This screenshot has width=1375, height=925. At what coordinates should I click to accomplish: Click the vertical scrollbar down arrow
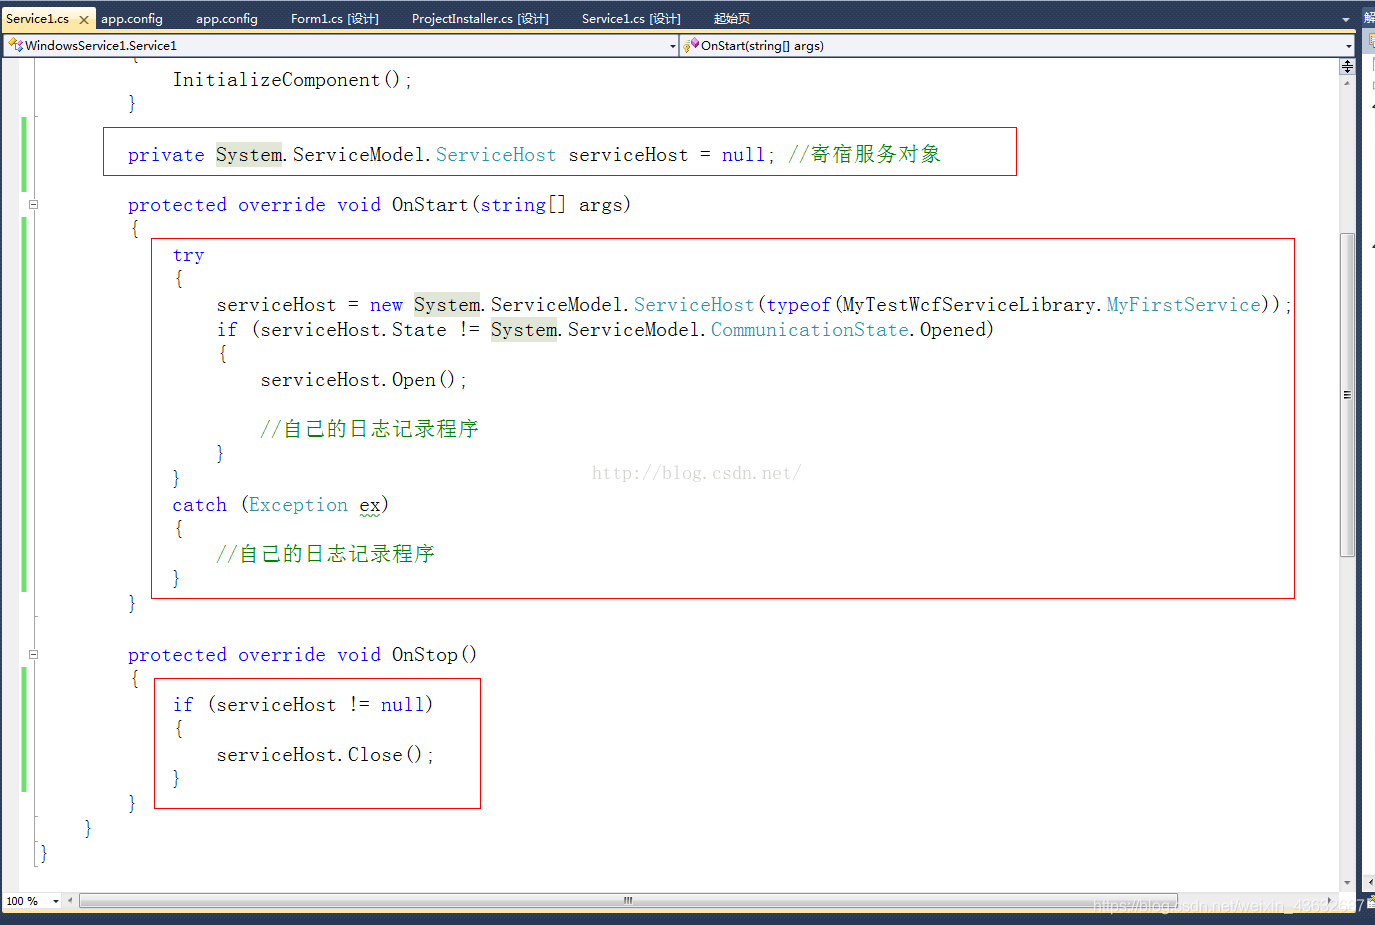tap(1348, 883)
